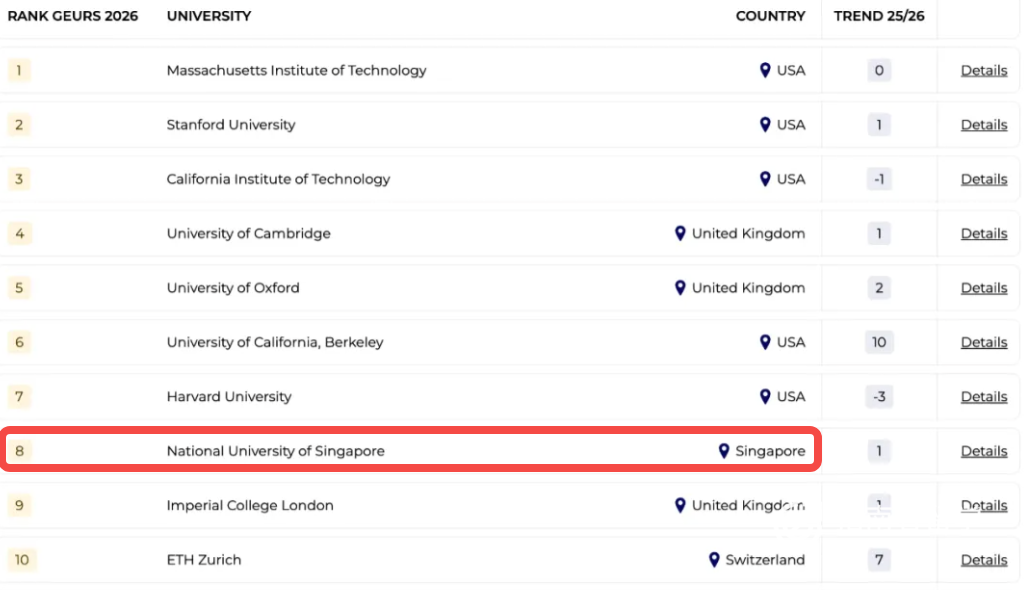
Task: Click the pin icon in the Harvard University row
Action: point(765,396)
